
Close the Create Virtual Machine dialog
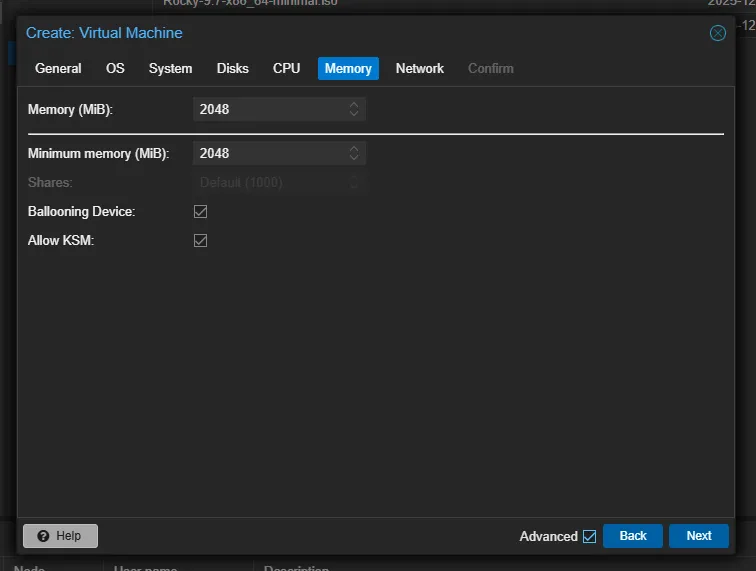point(717,33)
